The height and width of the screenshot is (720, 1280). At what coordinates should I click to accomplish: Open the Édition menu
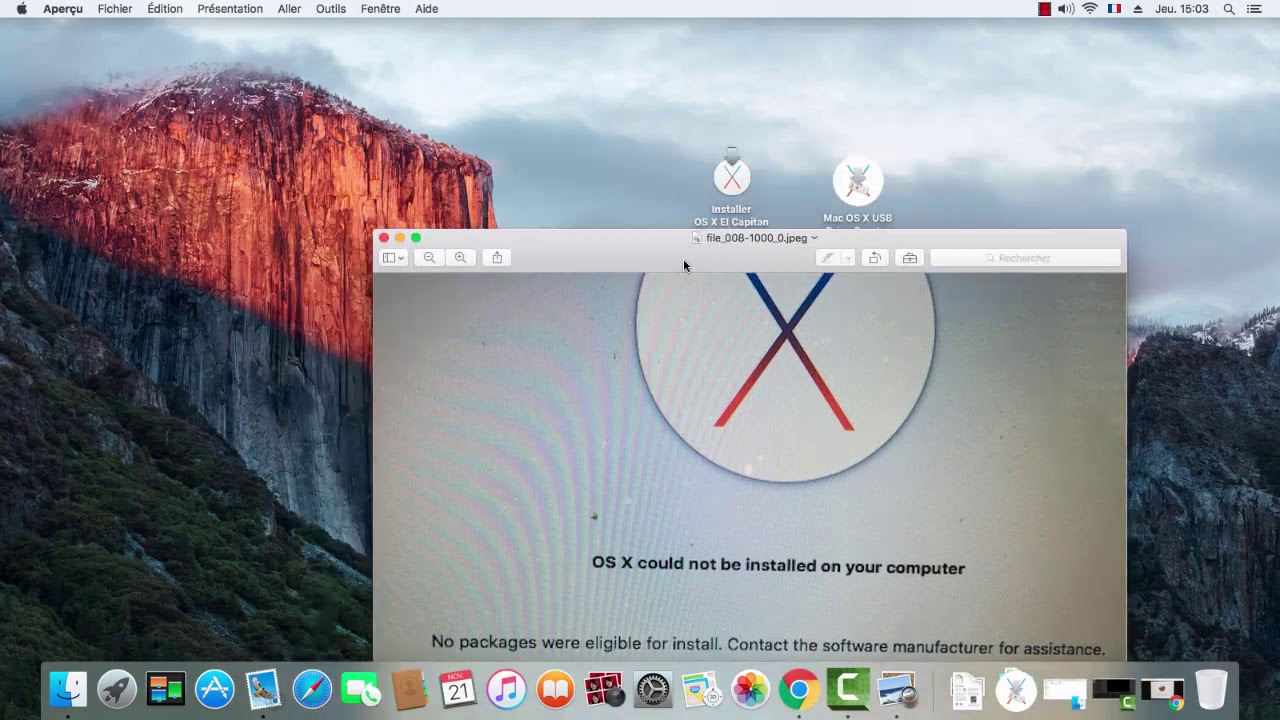tap(165, 9)
